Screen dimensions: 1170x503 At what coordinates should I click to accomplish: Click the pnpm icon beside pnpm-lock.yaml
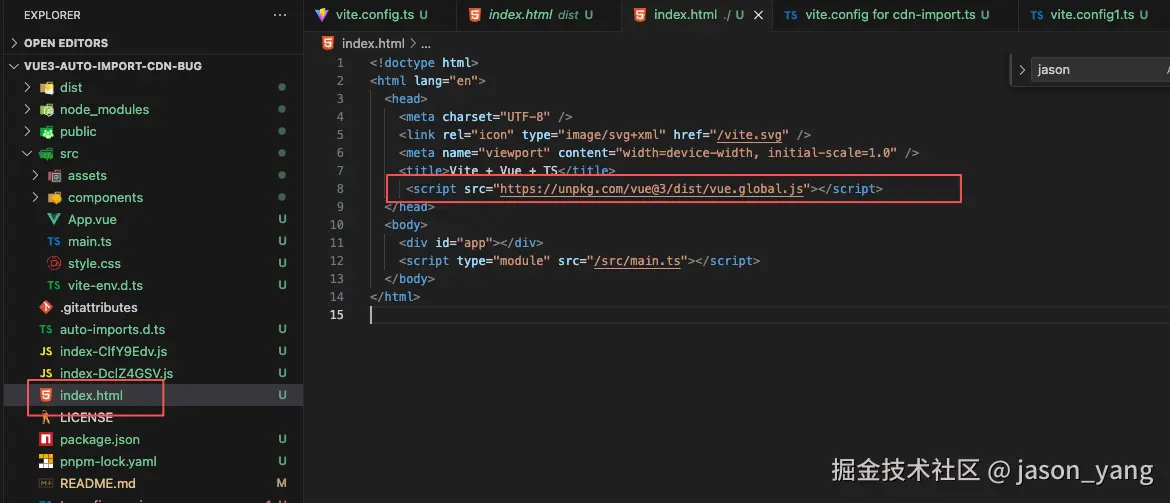point(46,461)
